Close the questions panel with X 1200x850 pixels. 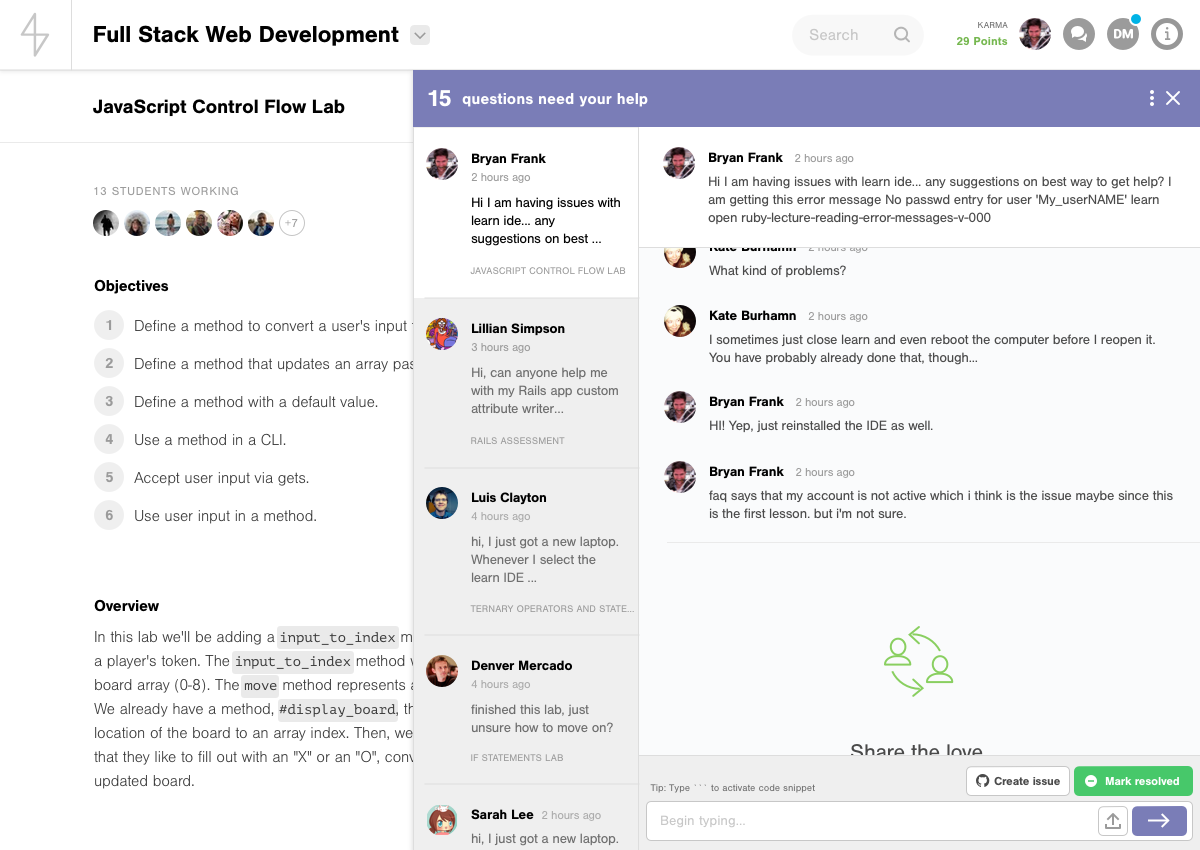[1173, 98]
